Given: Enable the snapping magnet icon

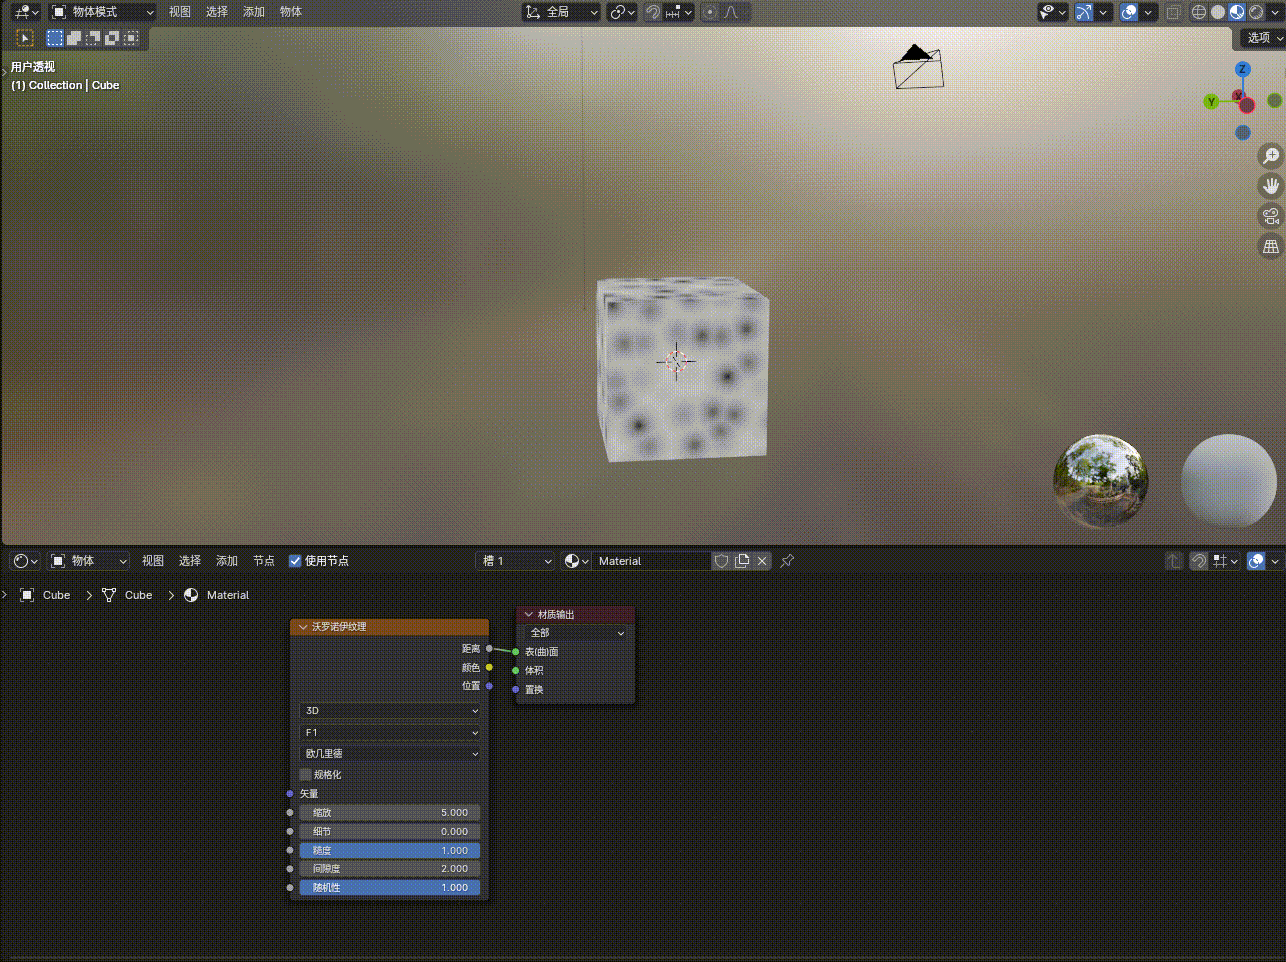Looking at the screenshot, I should click(651, 12).
